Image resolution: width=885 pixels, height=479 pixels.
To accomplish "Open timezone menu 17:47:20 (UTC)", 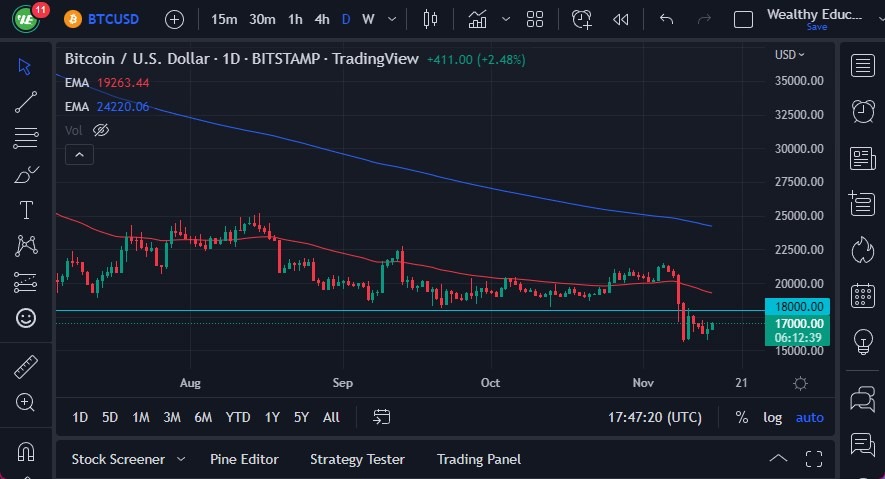I will 655,418.
